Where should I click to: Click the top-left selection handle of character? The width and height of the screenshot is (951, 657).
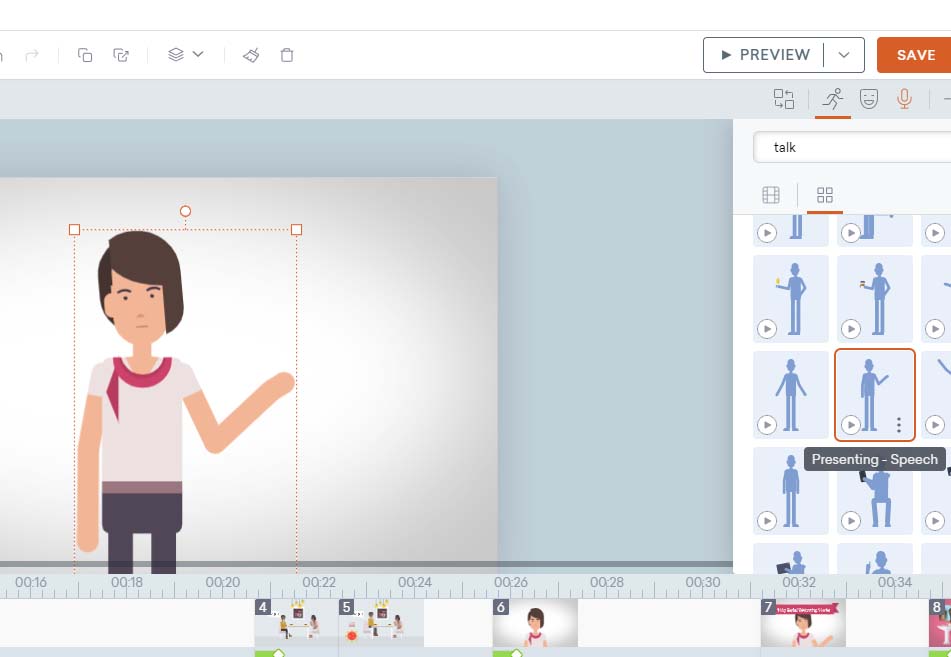(75, 229)
